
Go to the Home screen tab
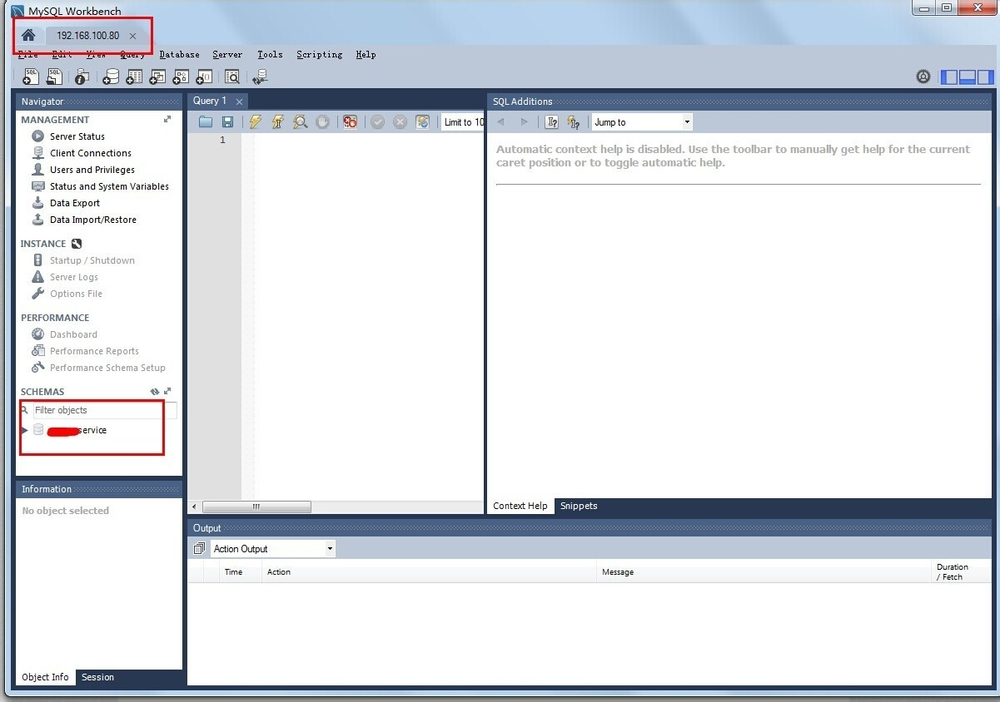pyautogui.click(x=28, y=35)
